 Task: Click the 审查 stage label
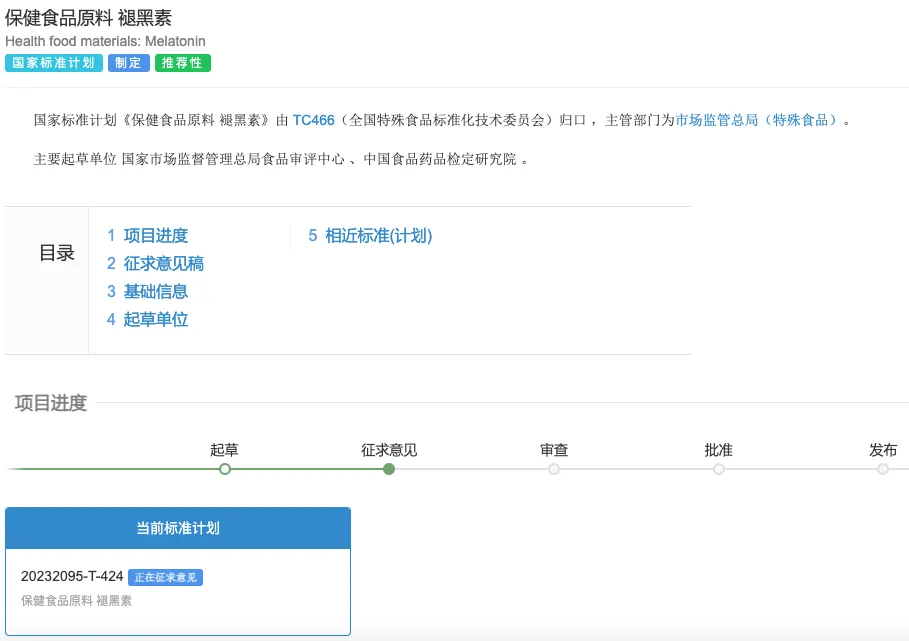point(554,450)
